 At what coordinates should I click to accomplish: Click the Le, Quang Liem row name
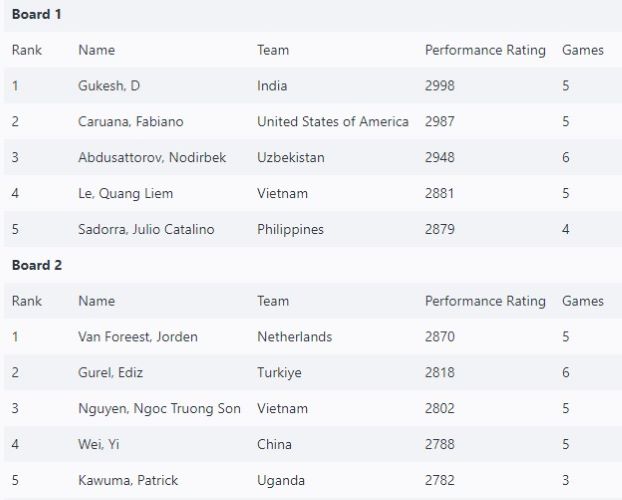click(123, 194)
